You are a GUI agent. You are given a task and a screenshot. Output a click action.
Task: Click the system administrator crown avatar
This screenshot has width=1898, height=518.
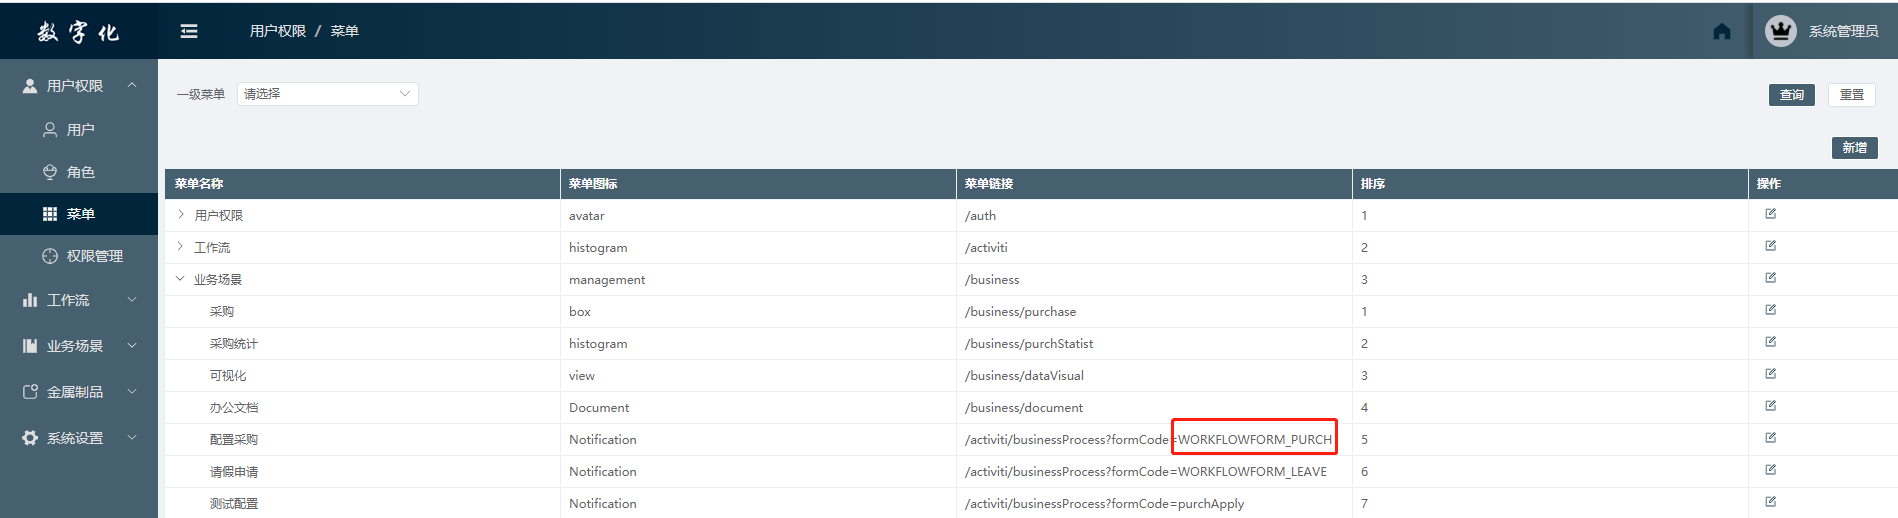tap(1780, 31)
